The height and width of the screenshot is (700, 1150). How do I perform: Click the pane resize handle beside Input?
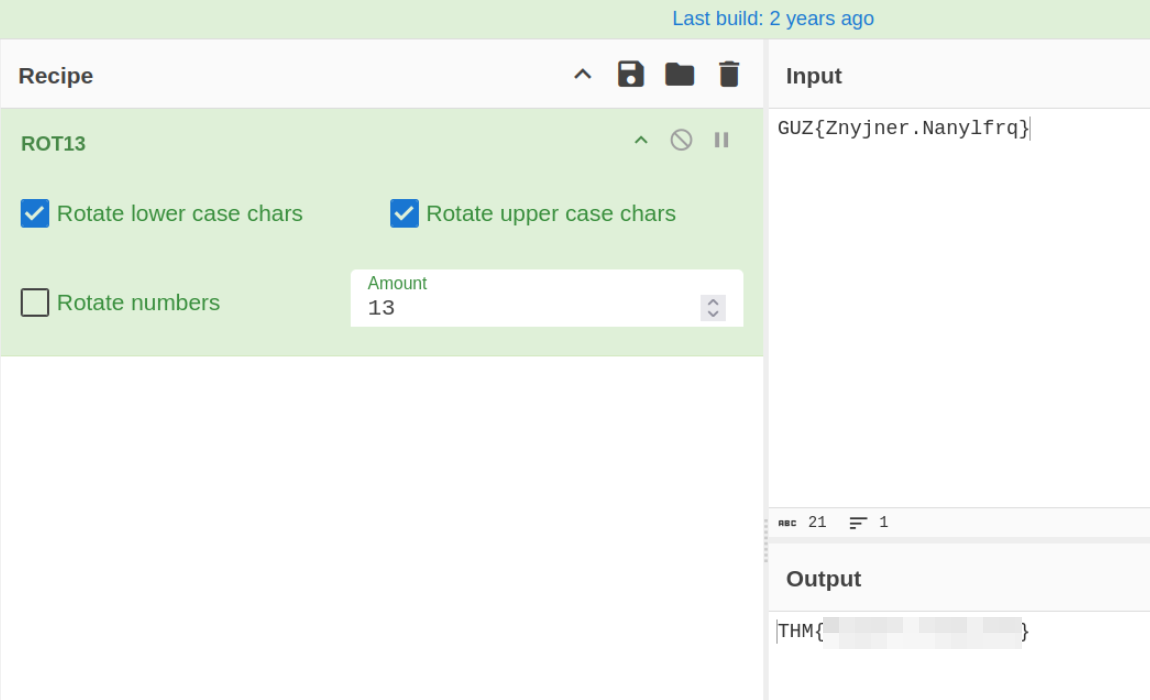766,540
